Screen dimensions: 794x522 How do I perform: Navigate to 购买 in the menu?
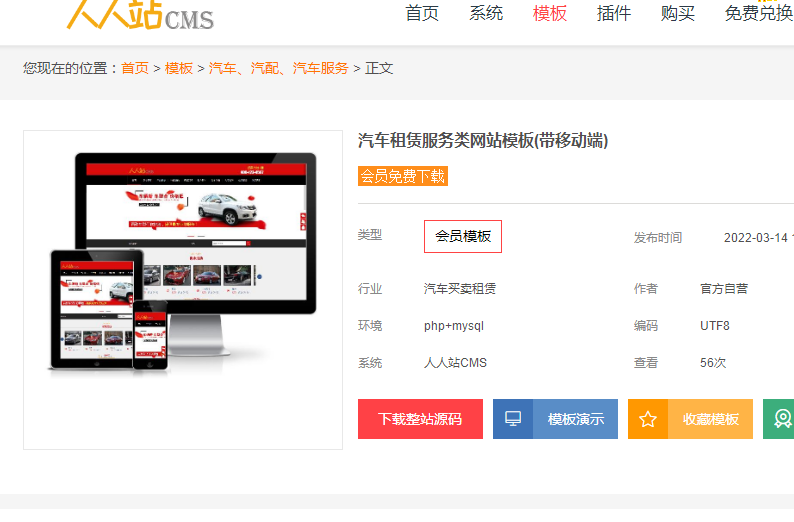(678, 13)
